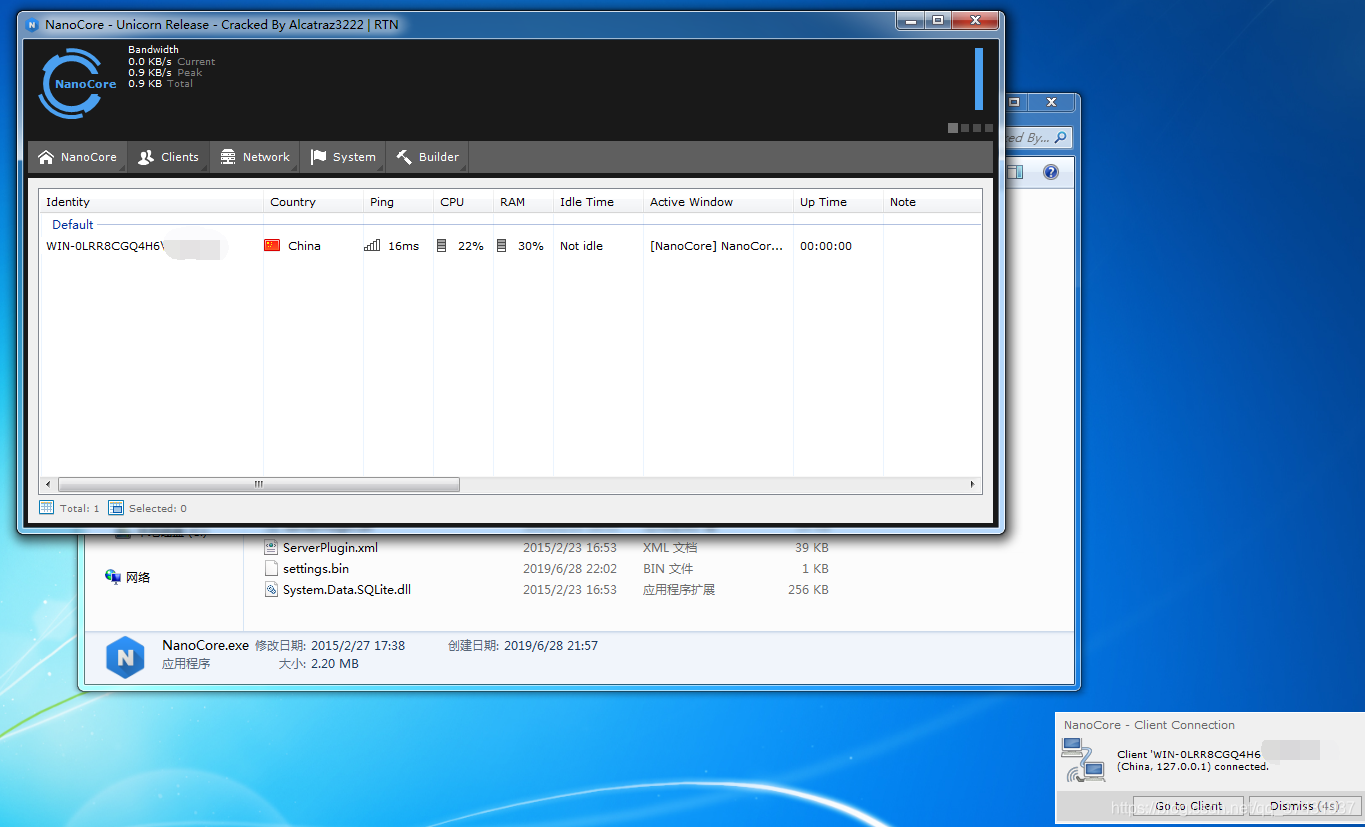Select settings.bin file name
This screenshot has width=1365, height=827.
(316, 569)
